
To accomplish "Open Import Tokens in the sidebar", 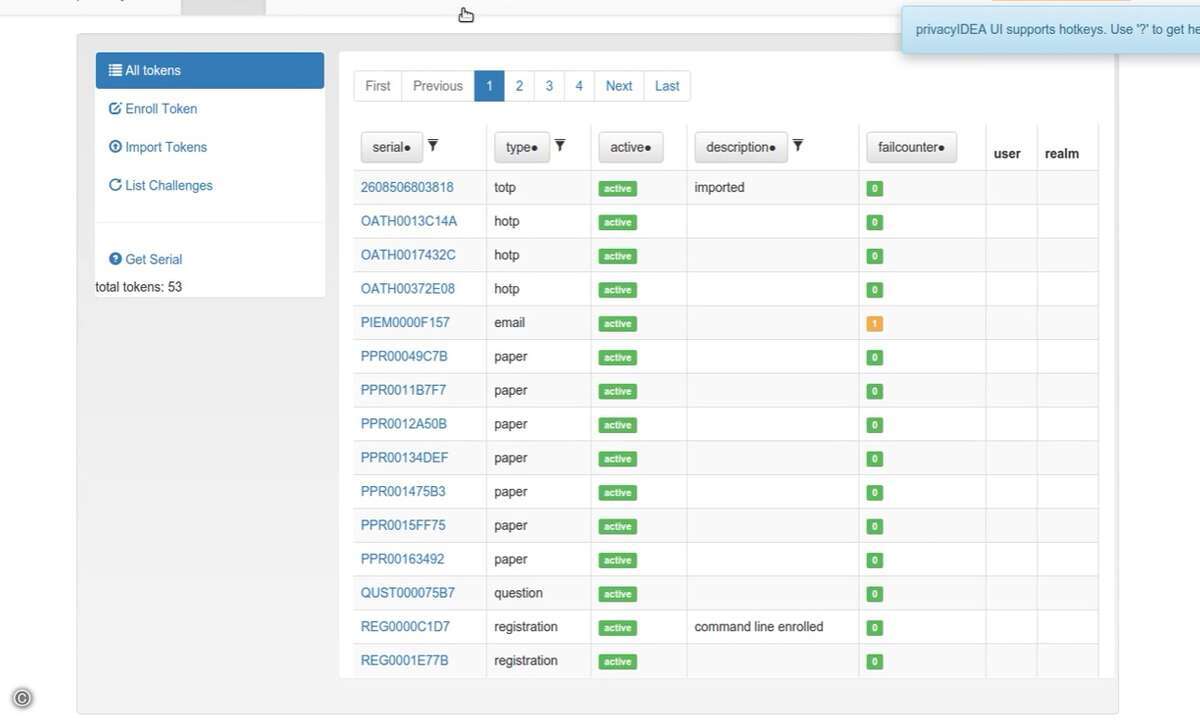I will click(x=158, y=146).
